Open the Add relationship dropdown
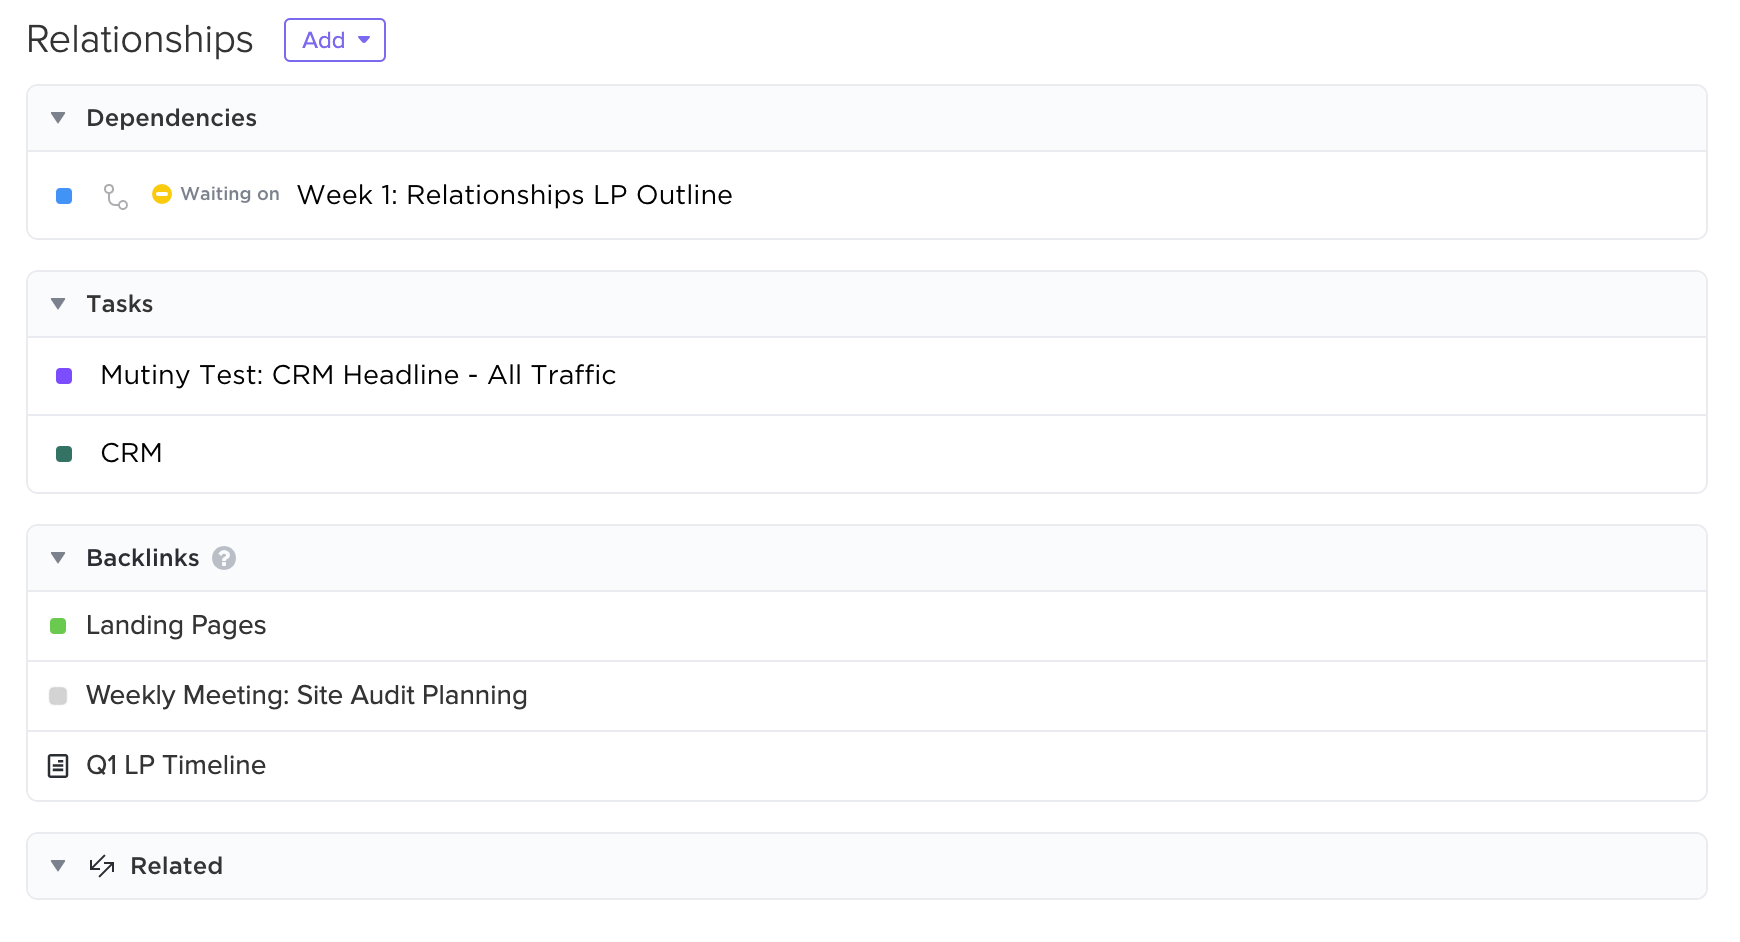1740x942 pixels. coord(335,40)
